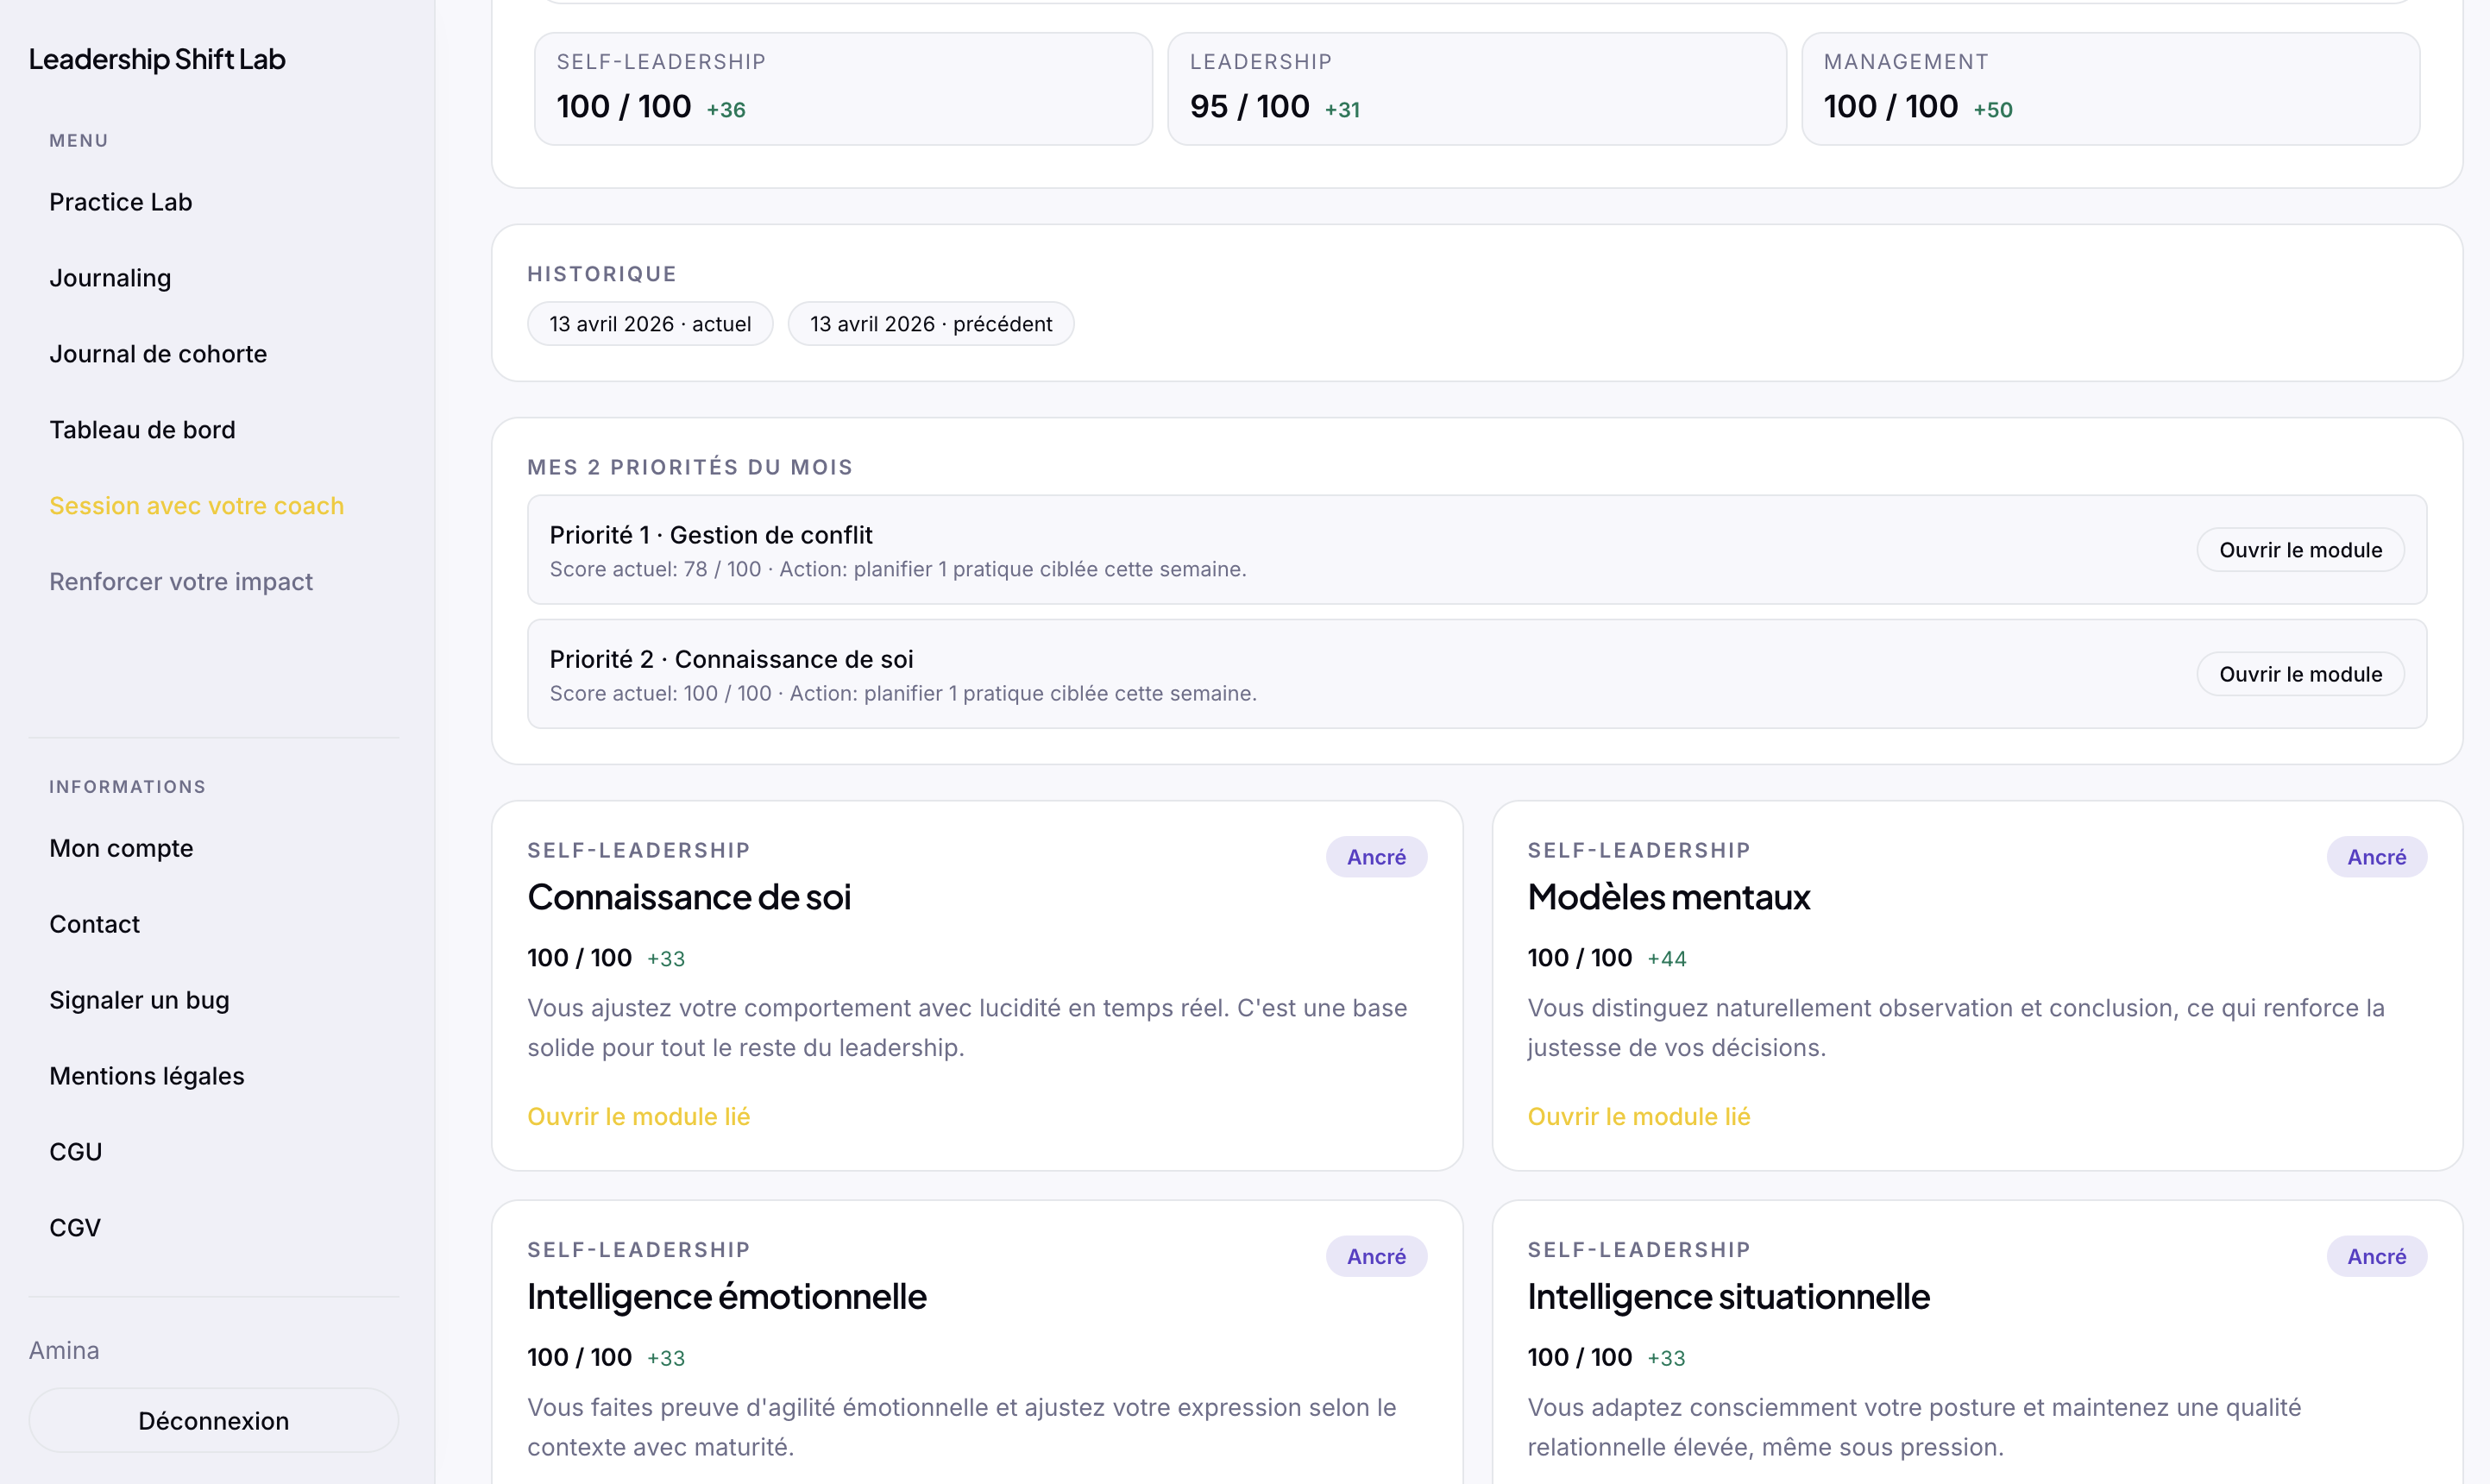Go to Journaling section

point(110,278)
